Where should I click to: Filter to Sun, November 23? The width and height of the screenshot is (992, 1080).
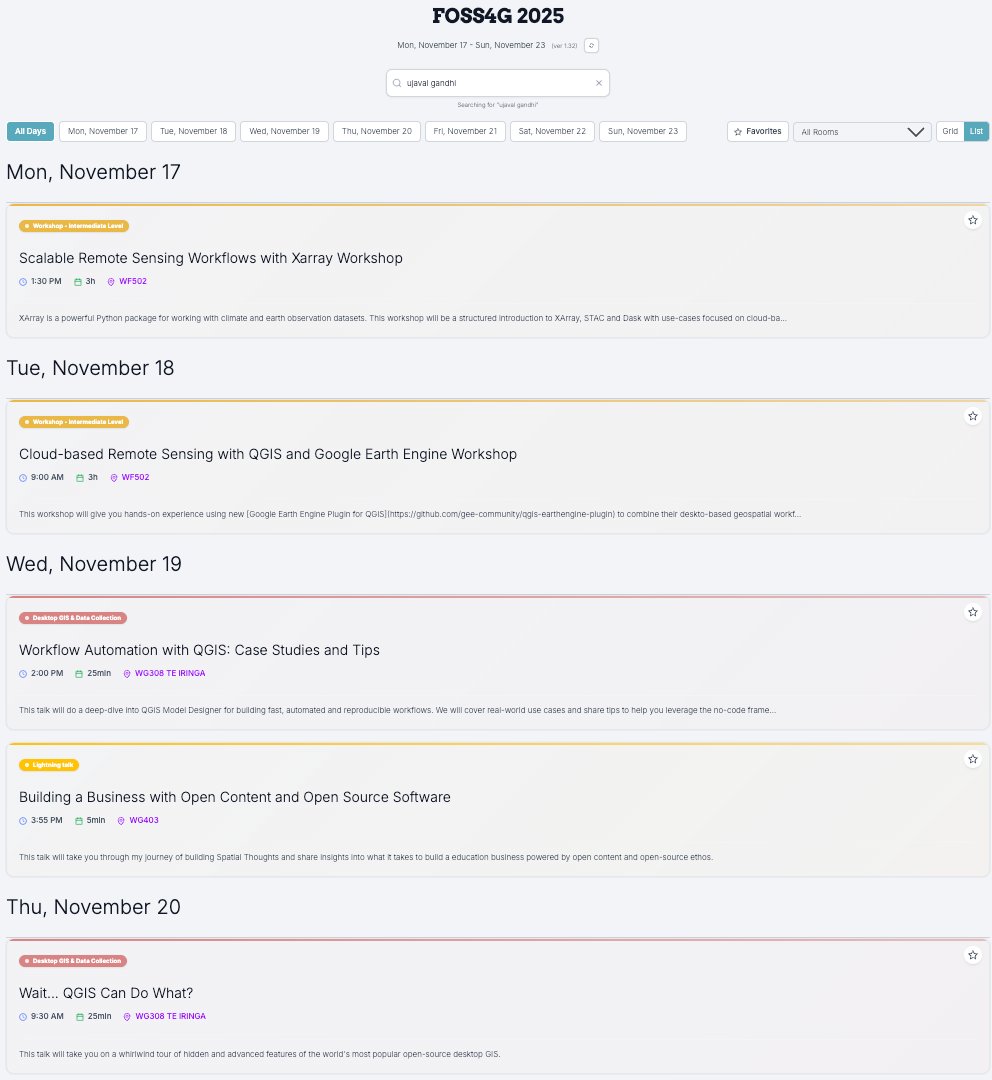click(x=643, y=132)
